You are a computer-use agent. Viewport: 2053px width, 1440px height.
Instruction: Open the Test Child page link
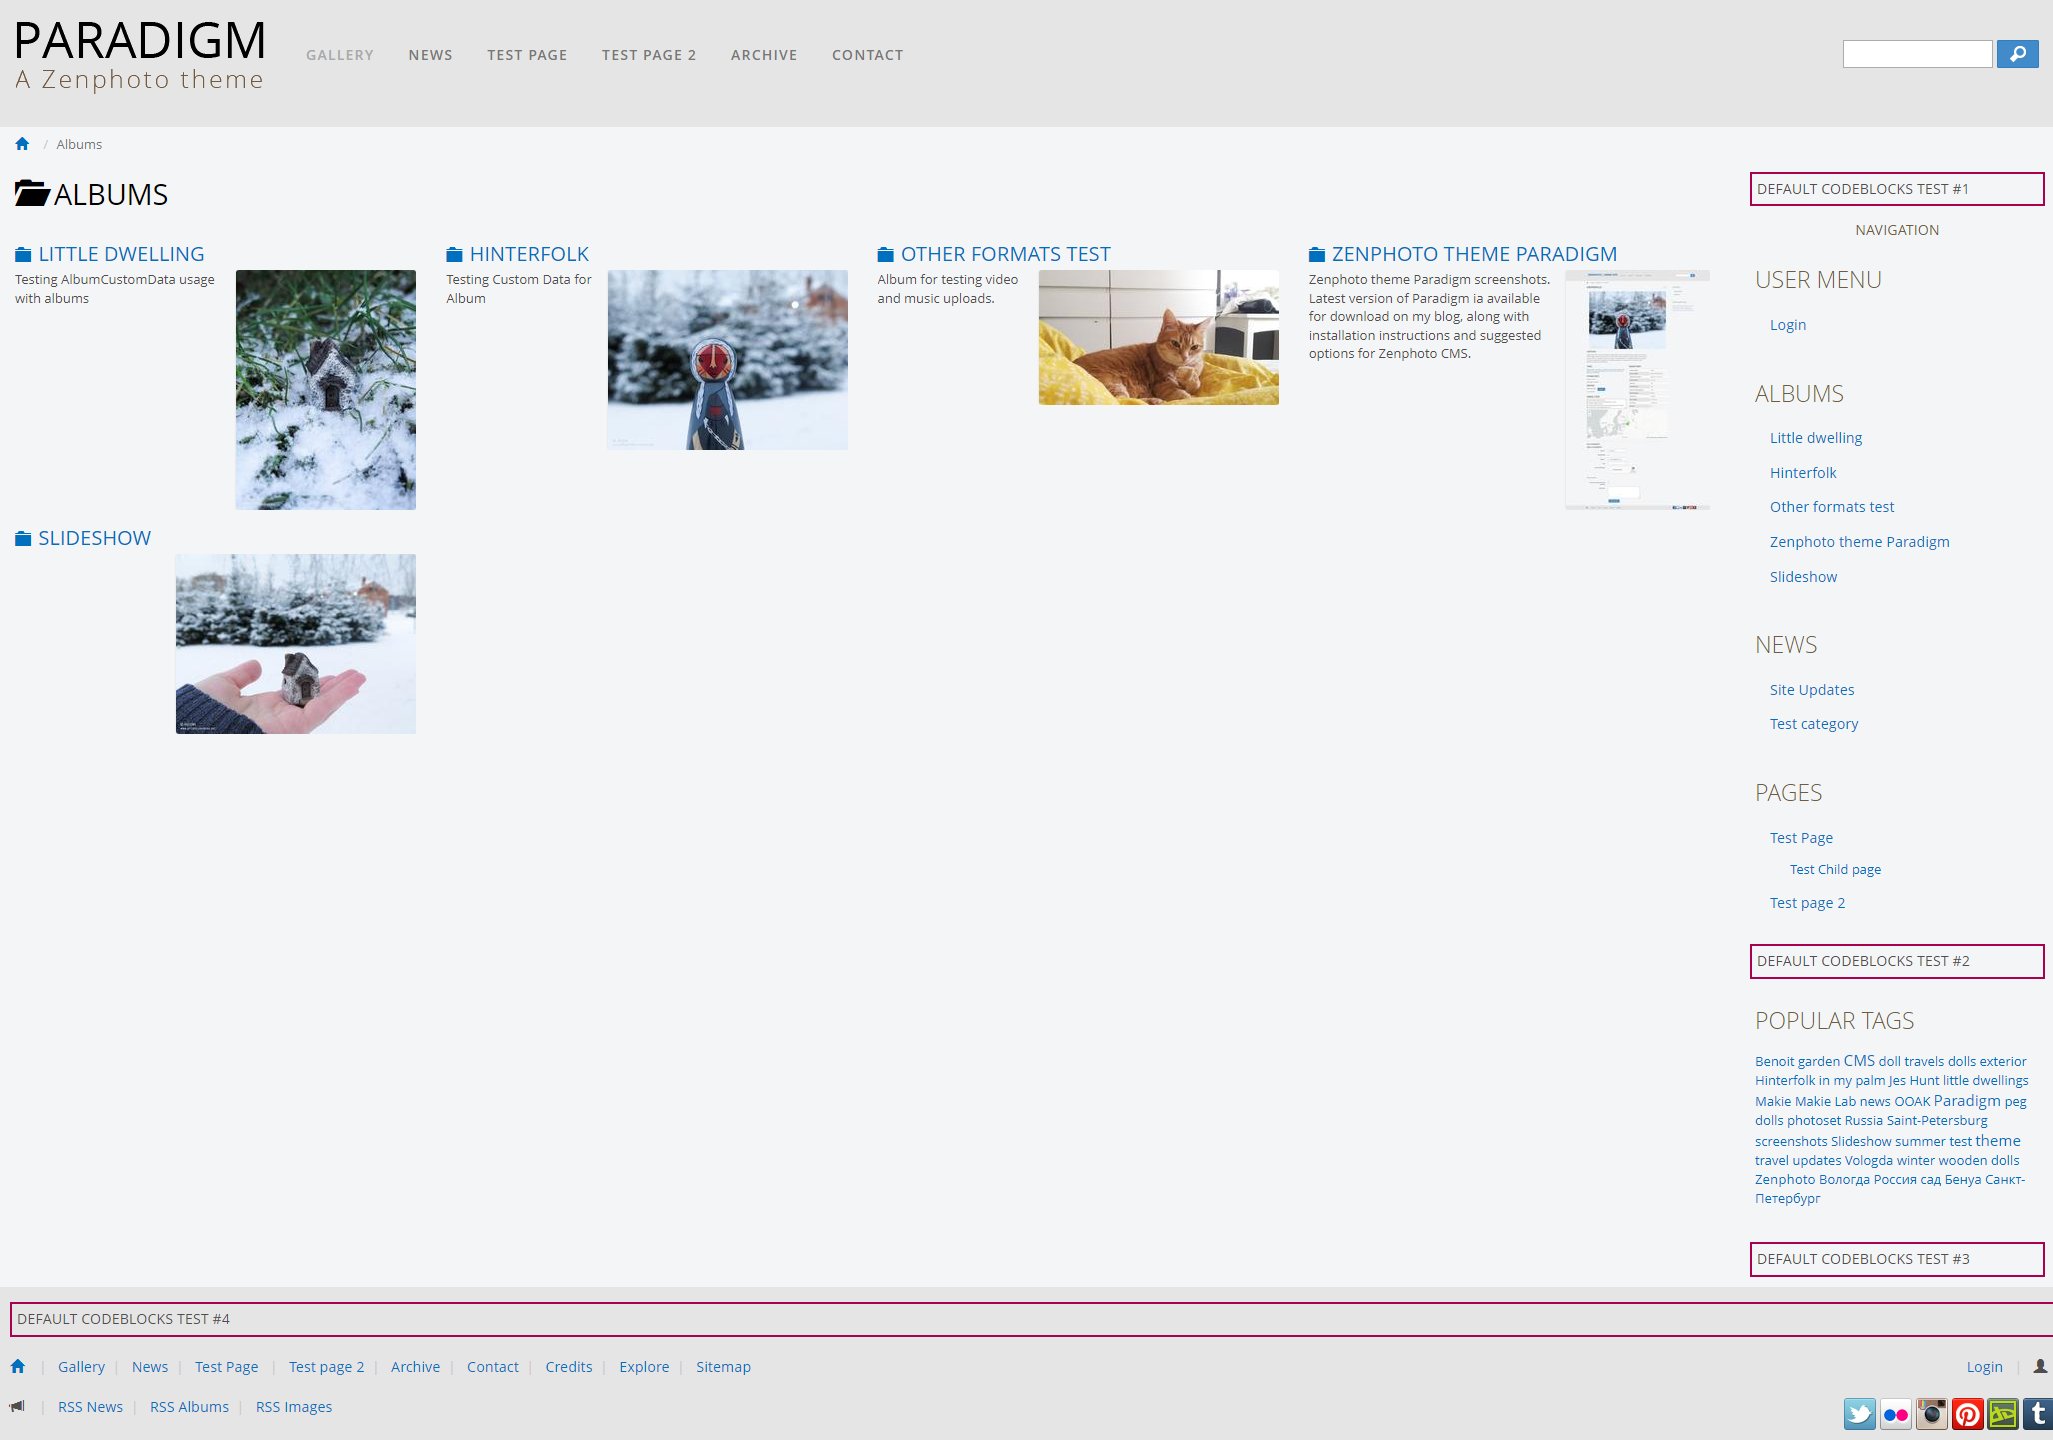[x=1834, y=869]
